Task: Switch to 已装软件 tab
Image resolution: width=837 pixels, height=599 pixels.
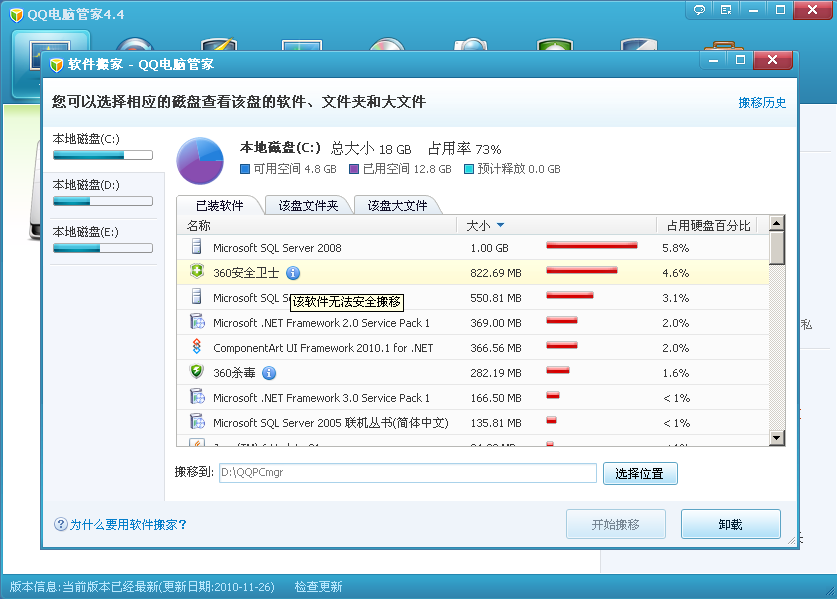Action: (219, 206)
